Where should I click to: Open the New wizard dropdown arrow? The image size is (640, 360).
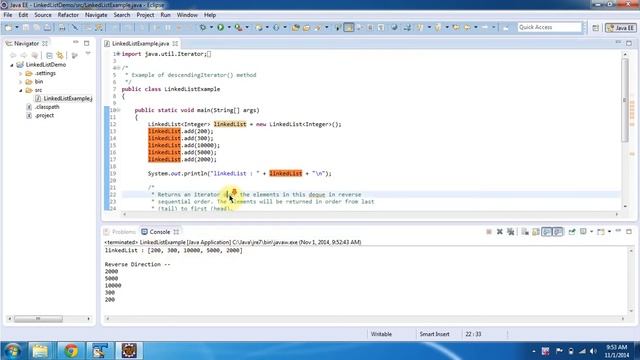point(17,27)
